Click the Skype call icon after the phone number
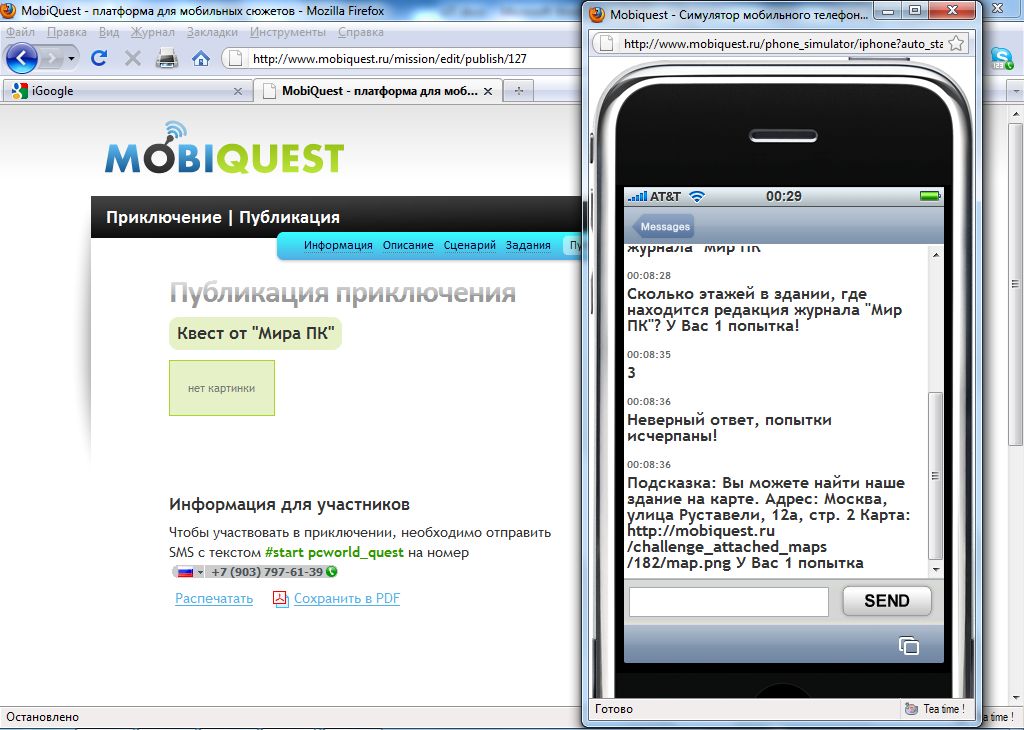Image resolution: width=1024 pixels, height=730 pixels. 331,572
